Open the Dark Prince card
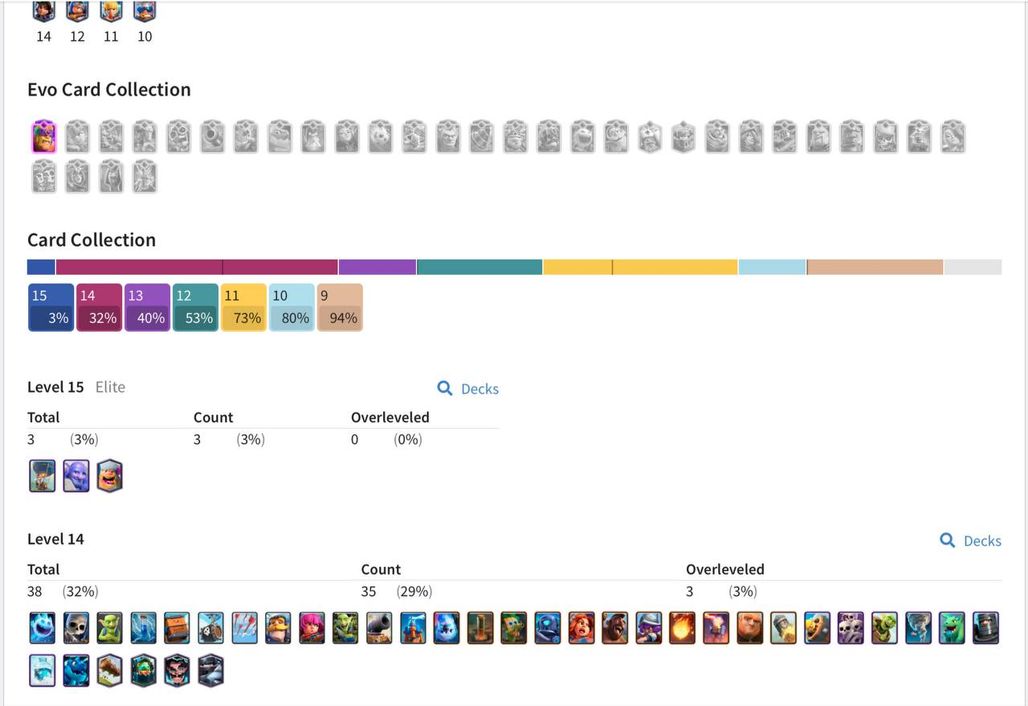The height and width of the screenshot is (706, 1028). tap(985, 627)
